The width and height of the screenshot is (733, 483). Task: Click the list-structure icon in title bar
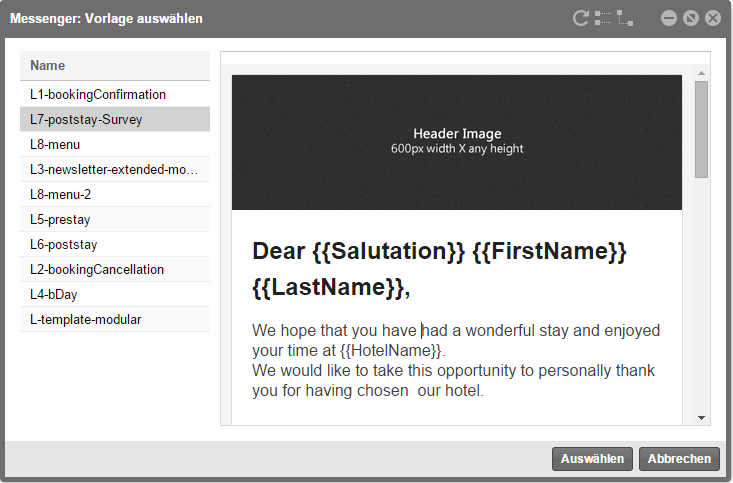pos(602,18)
